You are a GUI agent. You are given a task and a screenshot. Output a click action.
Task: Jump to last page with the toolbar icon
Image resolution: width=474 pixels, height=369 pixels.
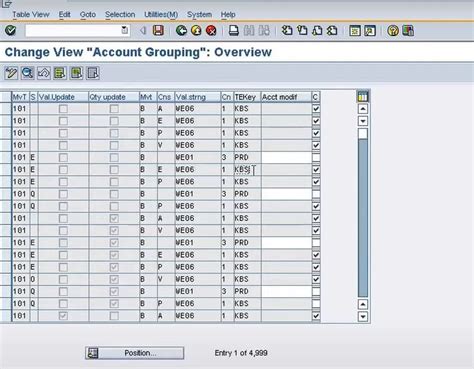click(x=332, y=31)
